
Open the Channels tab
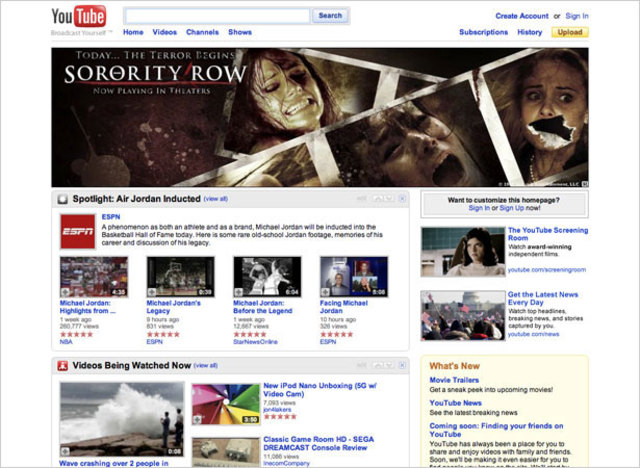202,32
